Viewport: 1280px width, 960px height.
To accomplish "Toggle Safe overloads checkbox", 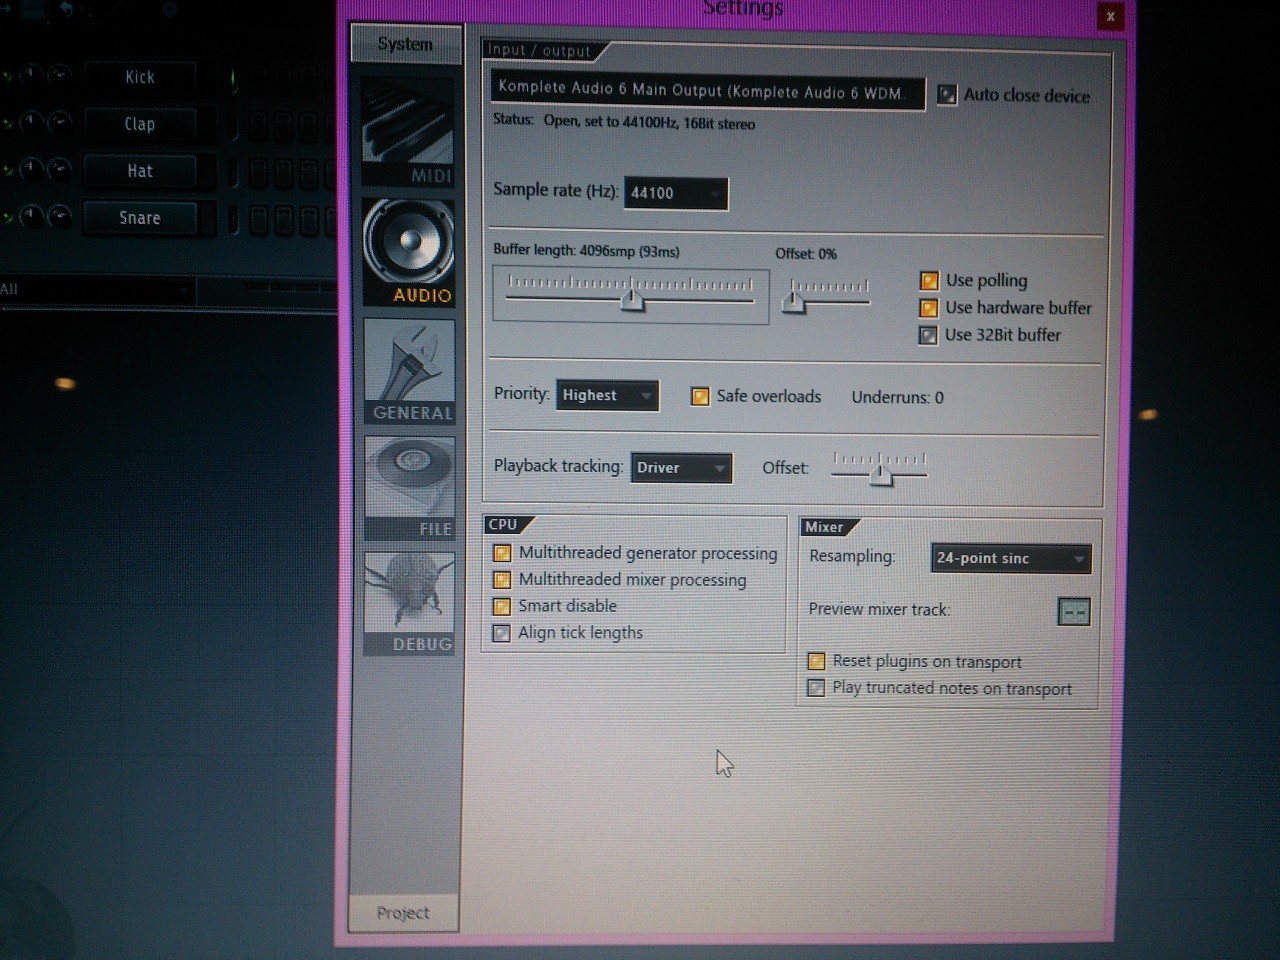I will pos(756,397).
